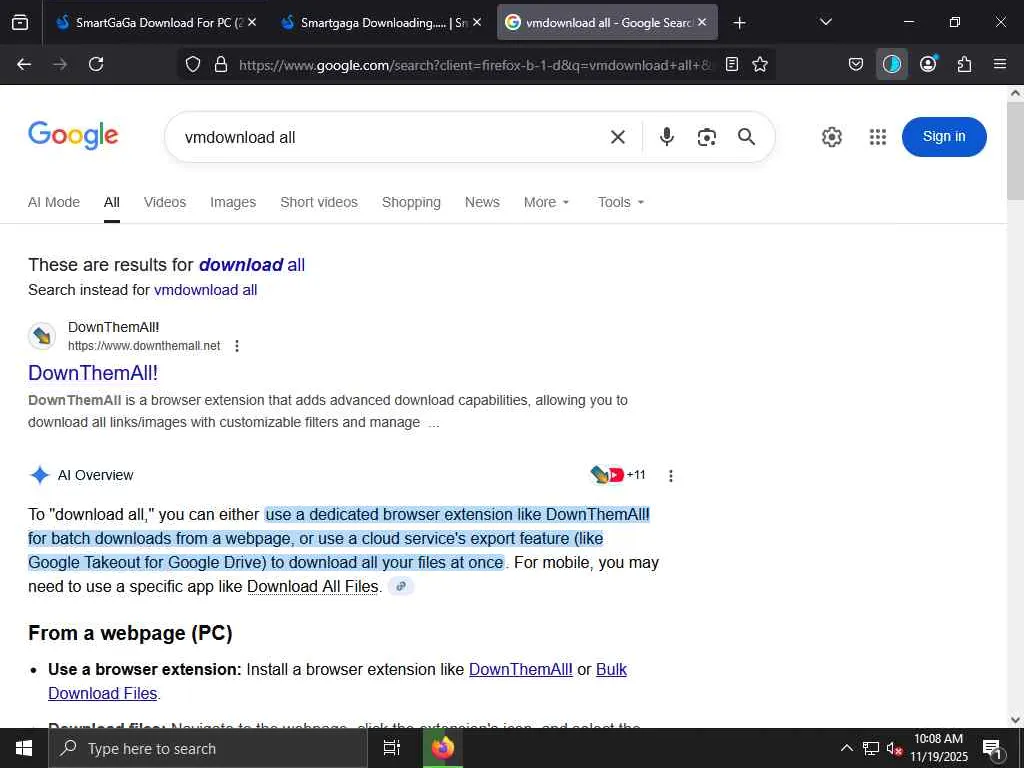Viewport: 1024px width, 768px height.
Task: Reload the current page
Action: pos(96,64)
